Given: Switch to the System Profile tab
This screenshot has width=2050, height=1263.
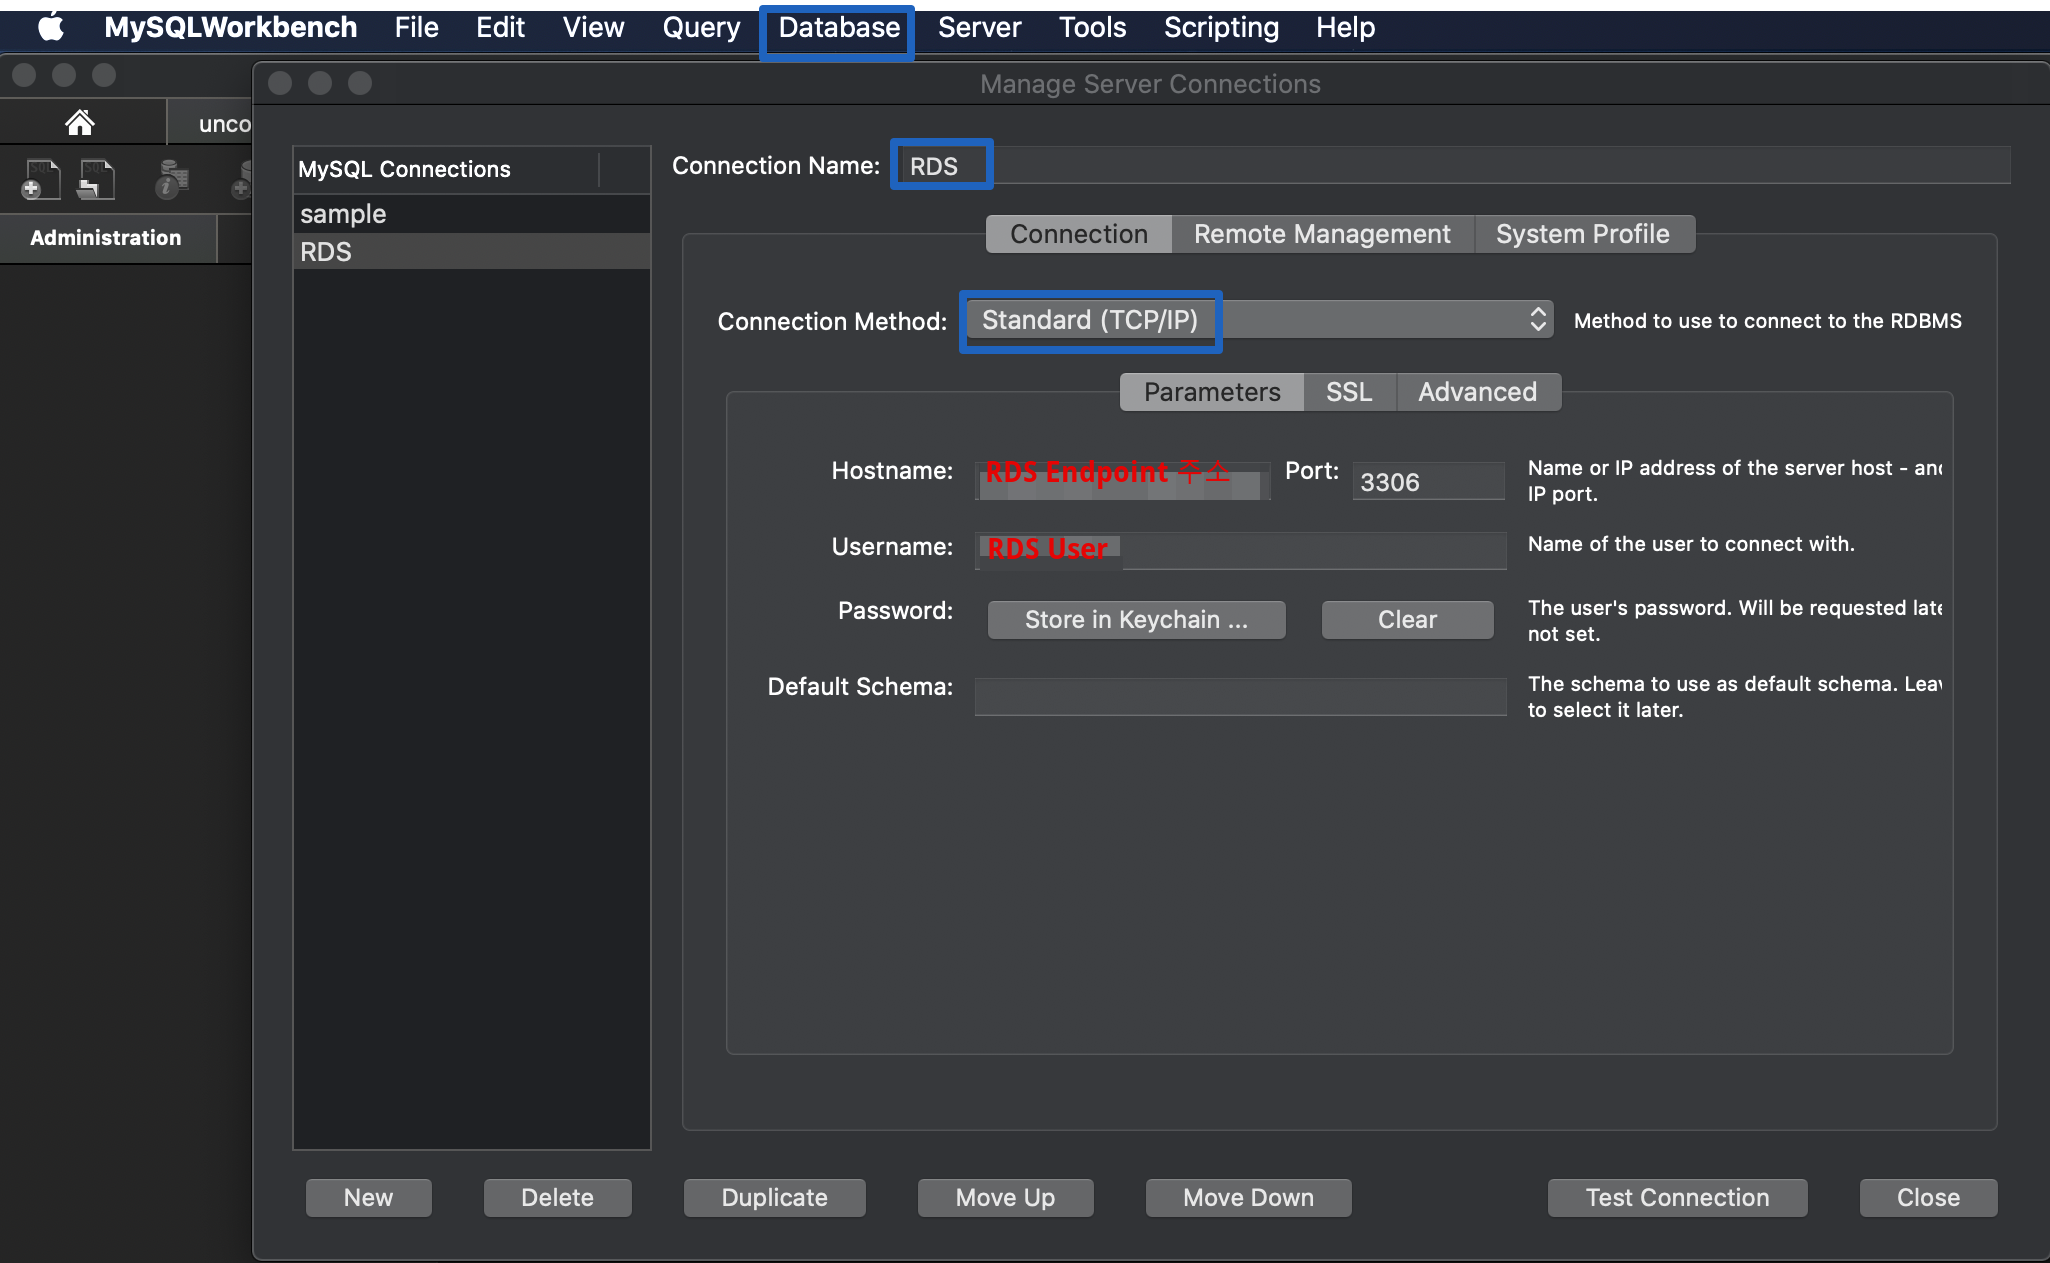Looking at the screenshot, I should click(1583, 233).
